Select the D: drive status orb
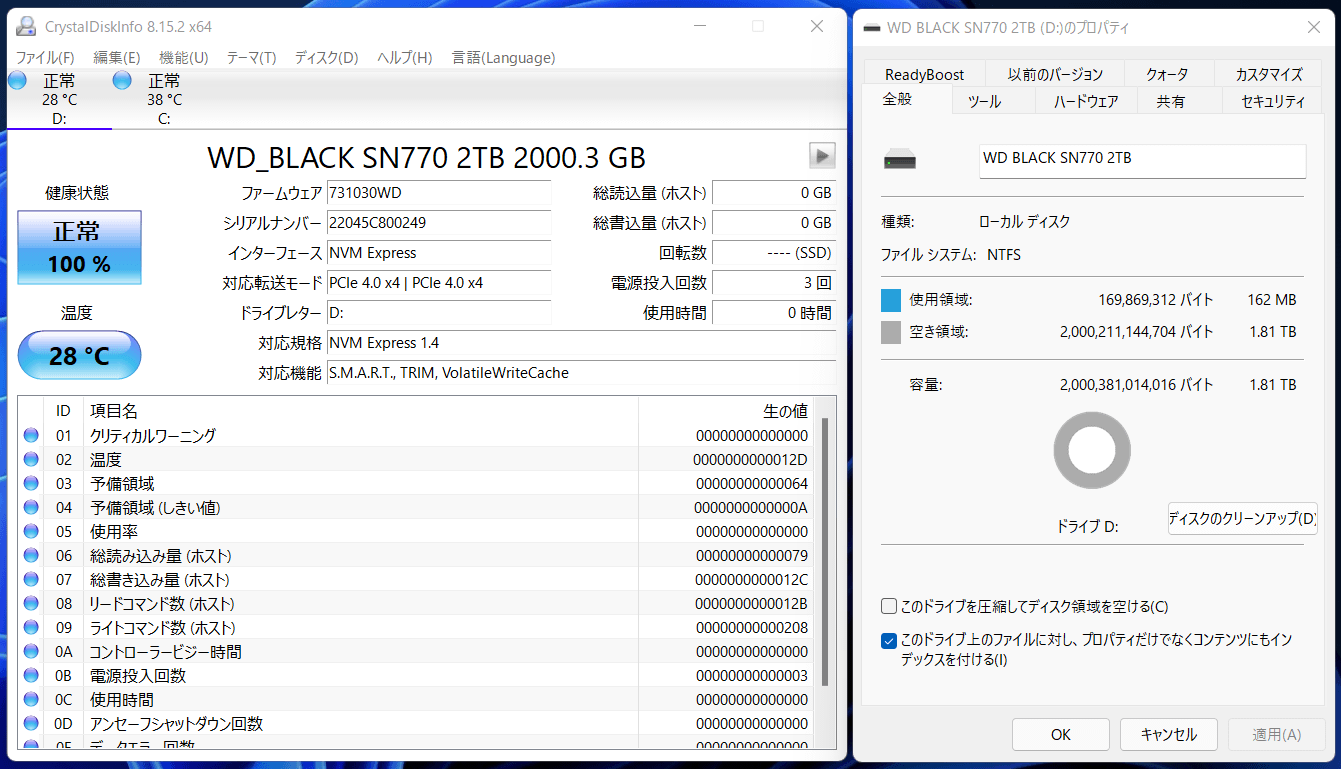Viewport: 1341px width, 769px height. click(x=17, y=81)
